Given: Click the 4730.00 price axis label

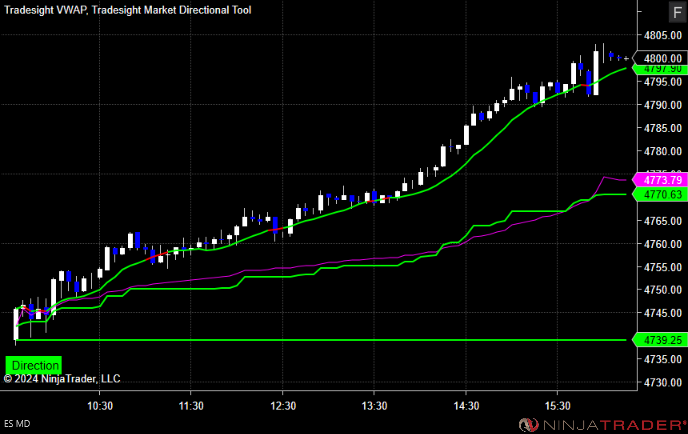Looking at the screenshot, I should (663, 383).
